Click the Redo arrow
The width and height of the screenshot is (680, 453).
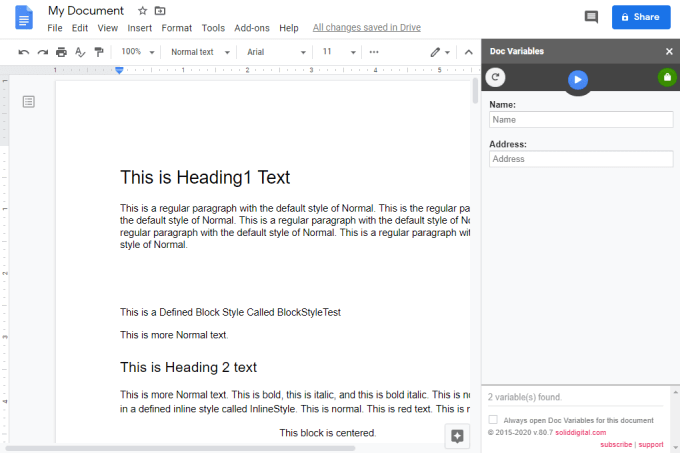42,52
